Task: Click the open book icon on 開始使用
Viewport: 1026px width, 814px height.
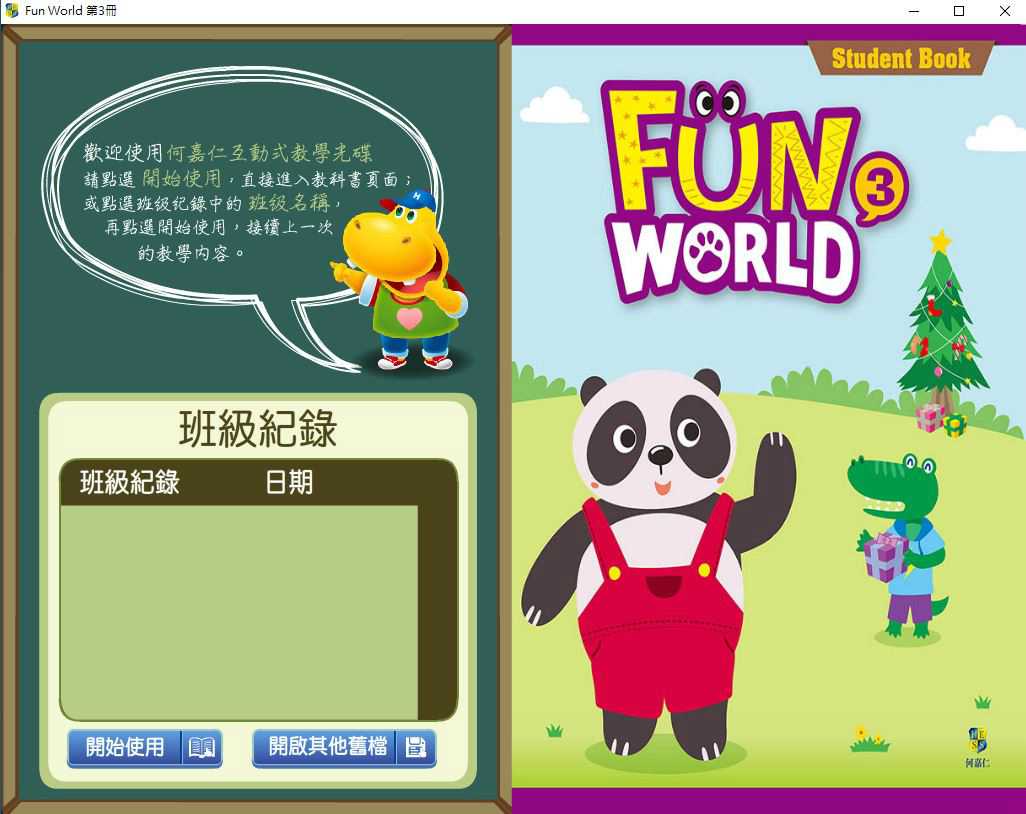Action: (x=202, y=747)
